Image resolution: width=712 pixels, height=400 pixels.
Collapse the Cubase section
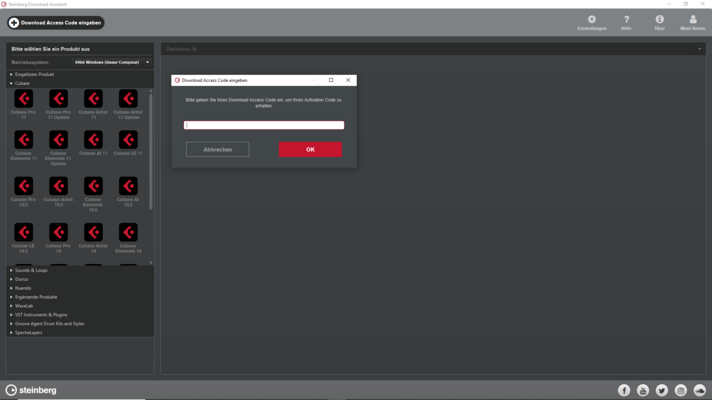[20, 84]
